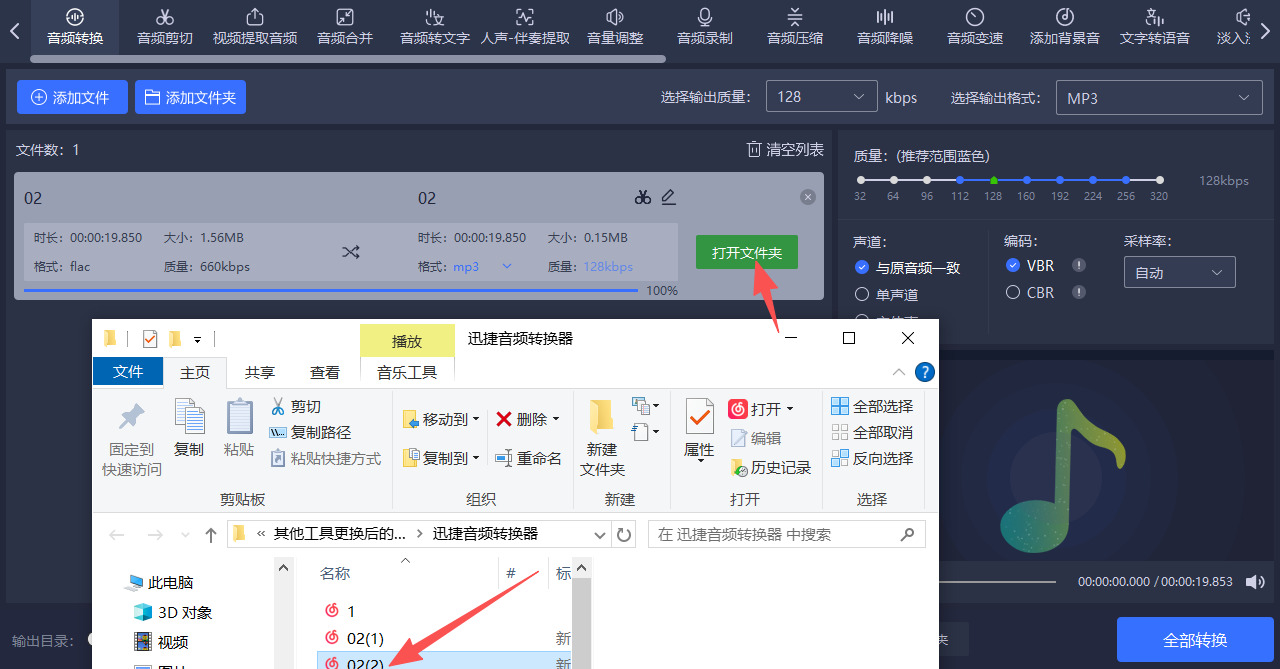Open the 音频降噪 noise reduction tool

point(885,27)
